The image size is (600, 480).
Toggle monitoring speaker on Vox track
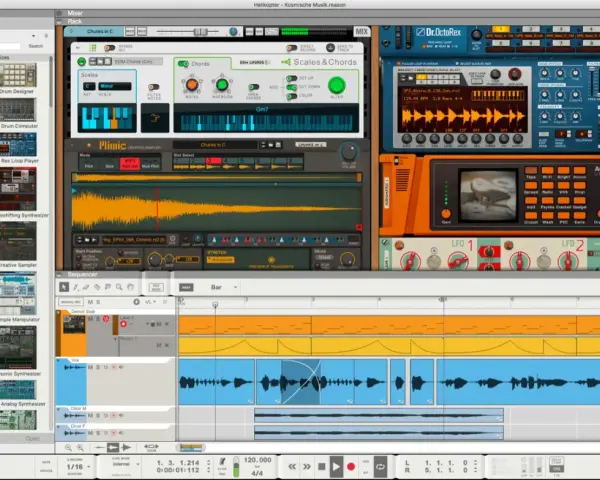pyautogui.click(x=121, y=367)
